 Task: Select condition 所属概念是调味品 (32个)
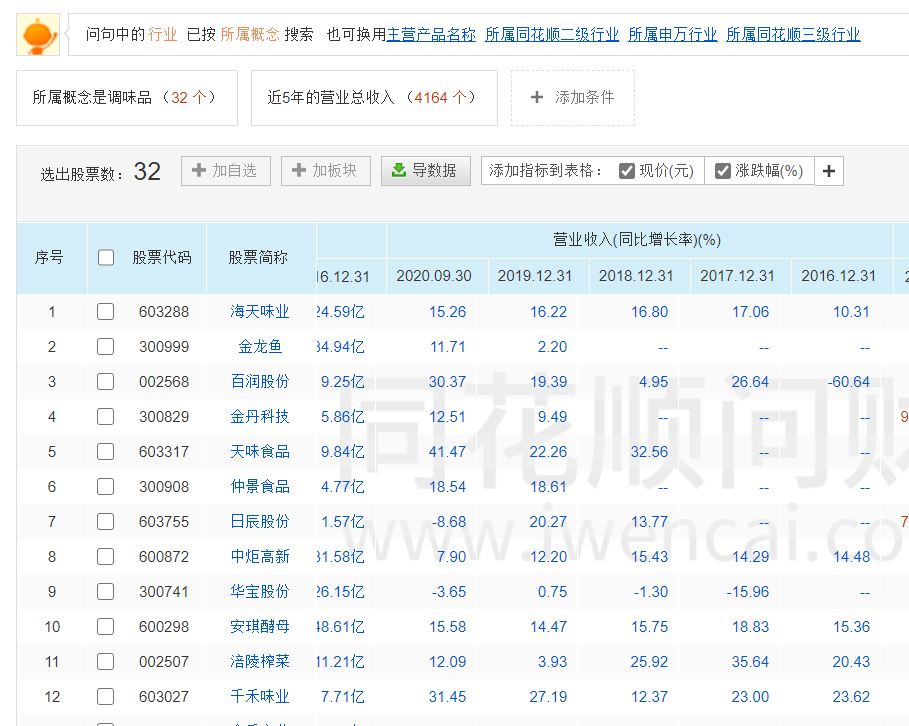127,97
